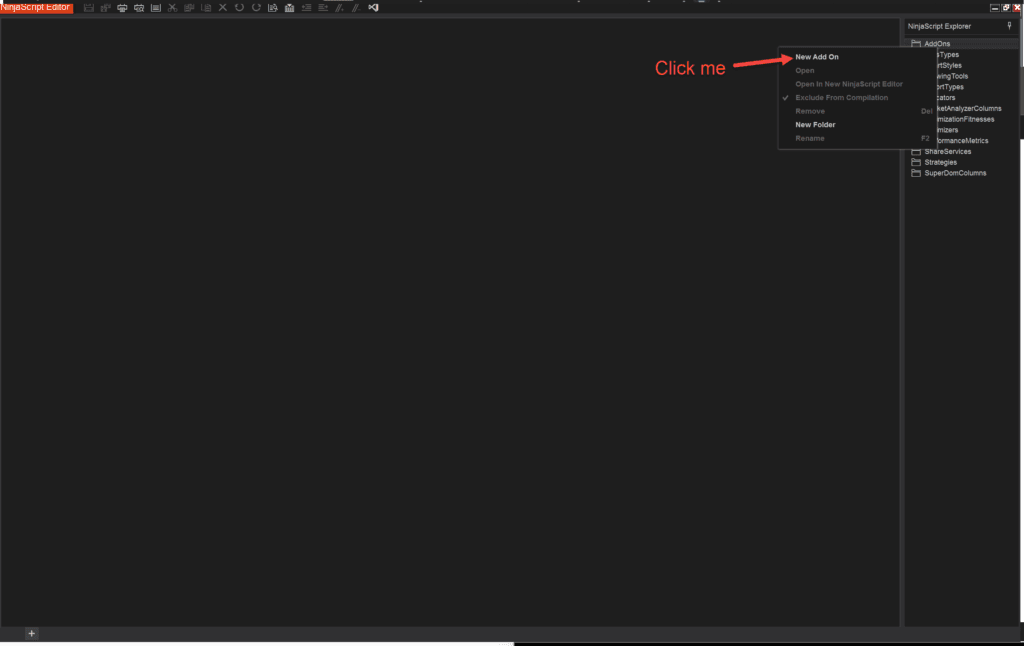Screen dimensions: 1024x646
Task: Undo using the counterclockwise arrow icon
Action: coord(239,8)
